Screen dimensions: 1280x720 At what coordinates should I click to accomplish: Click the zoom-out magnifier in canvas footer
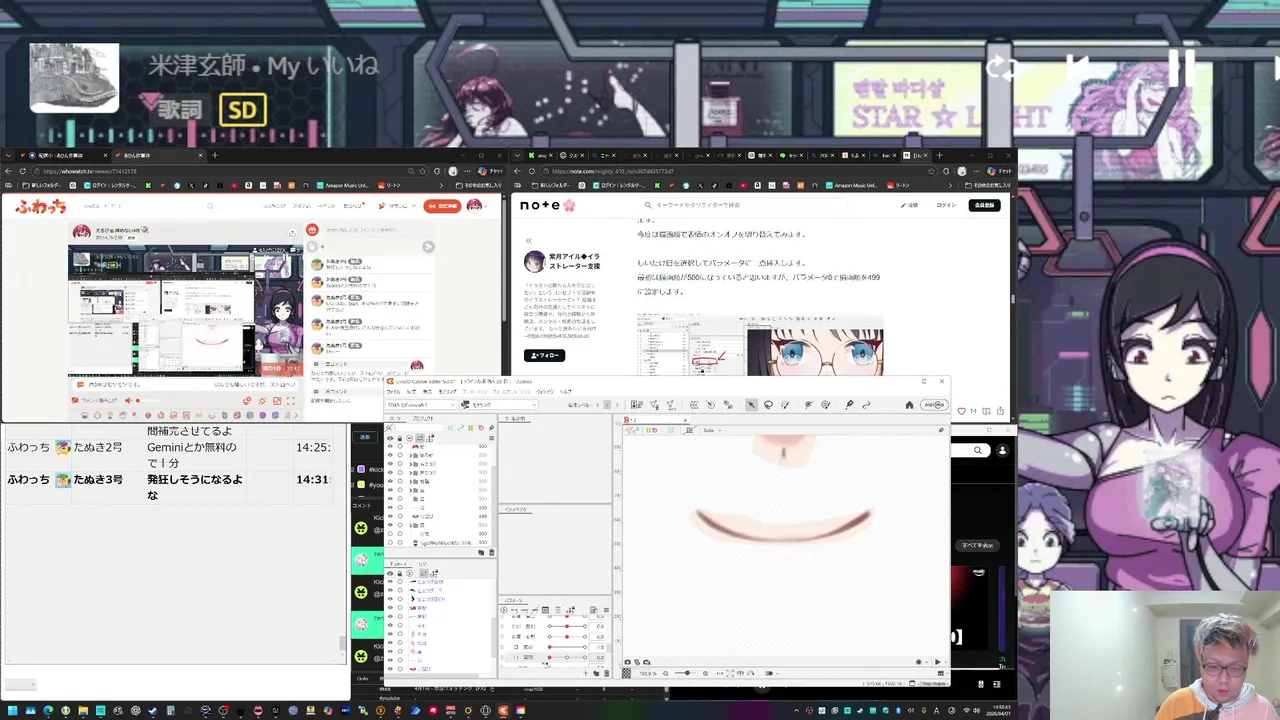(666, 673)
